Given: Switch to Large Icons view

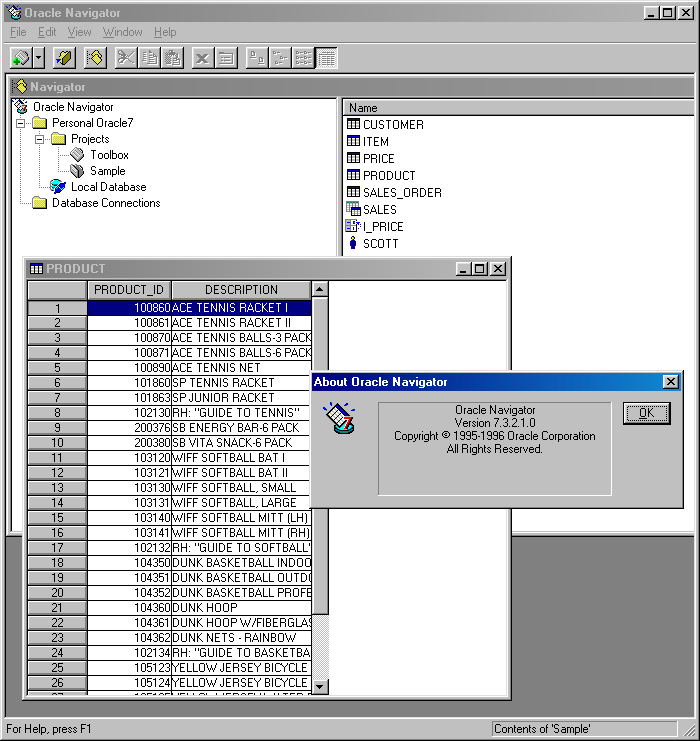Looking at the screenshot, I should point(257,58).
